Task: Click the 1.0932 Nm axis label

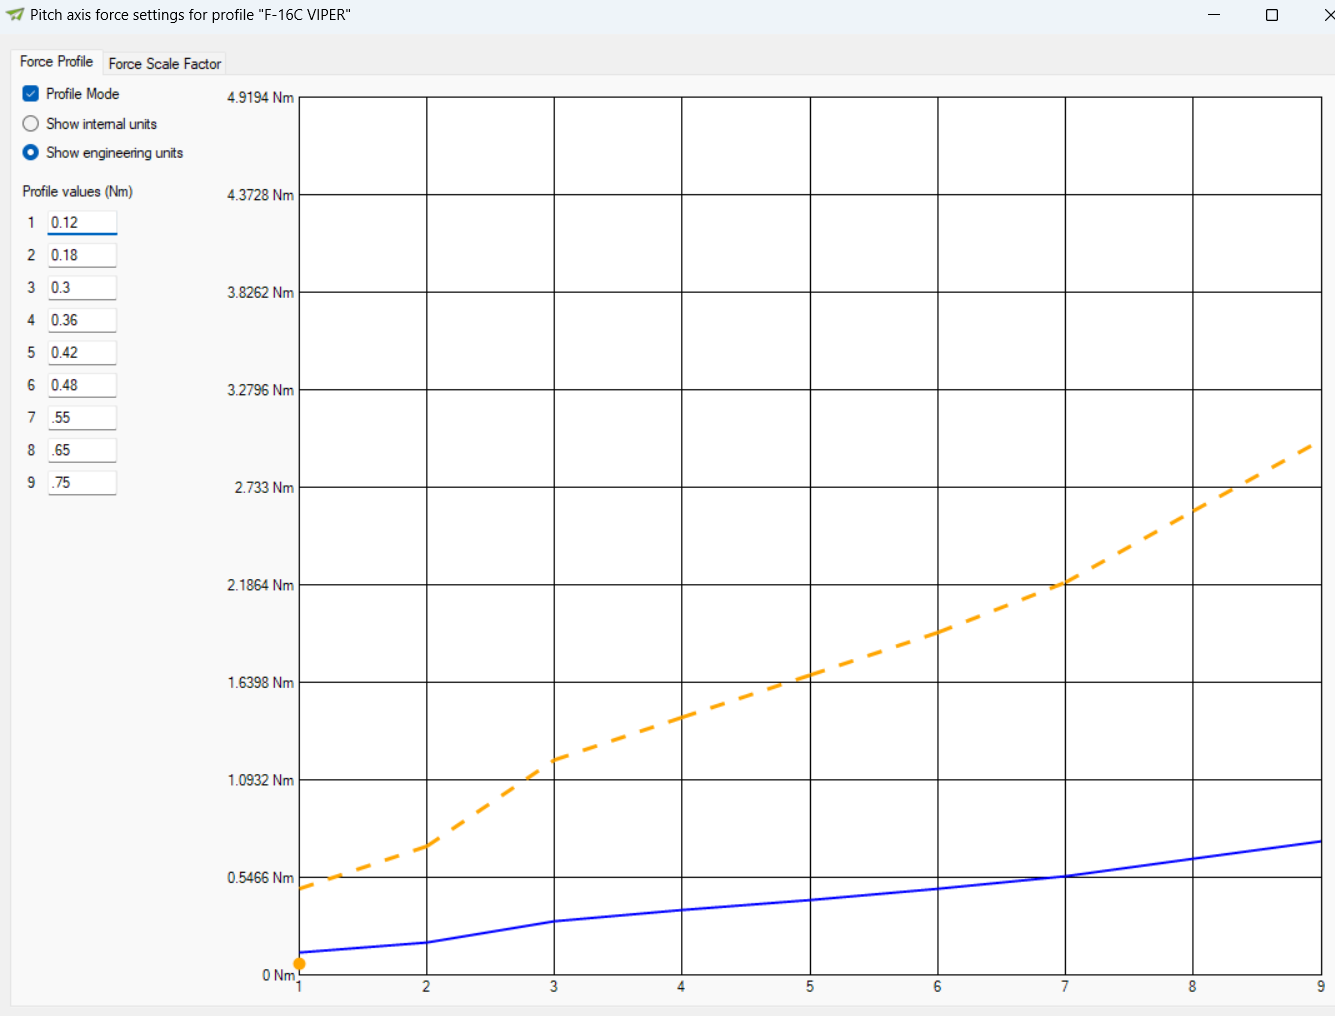Action: 260,780
